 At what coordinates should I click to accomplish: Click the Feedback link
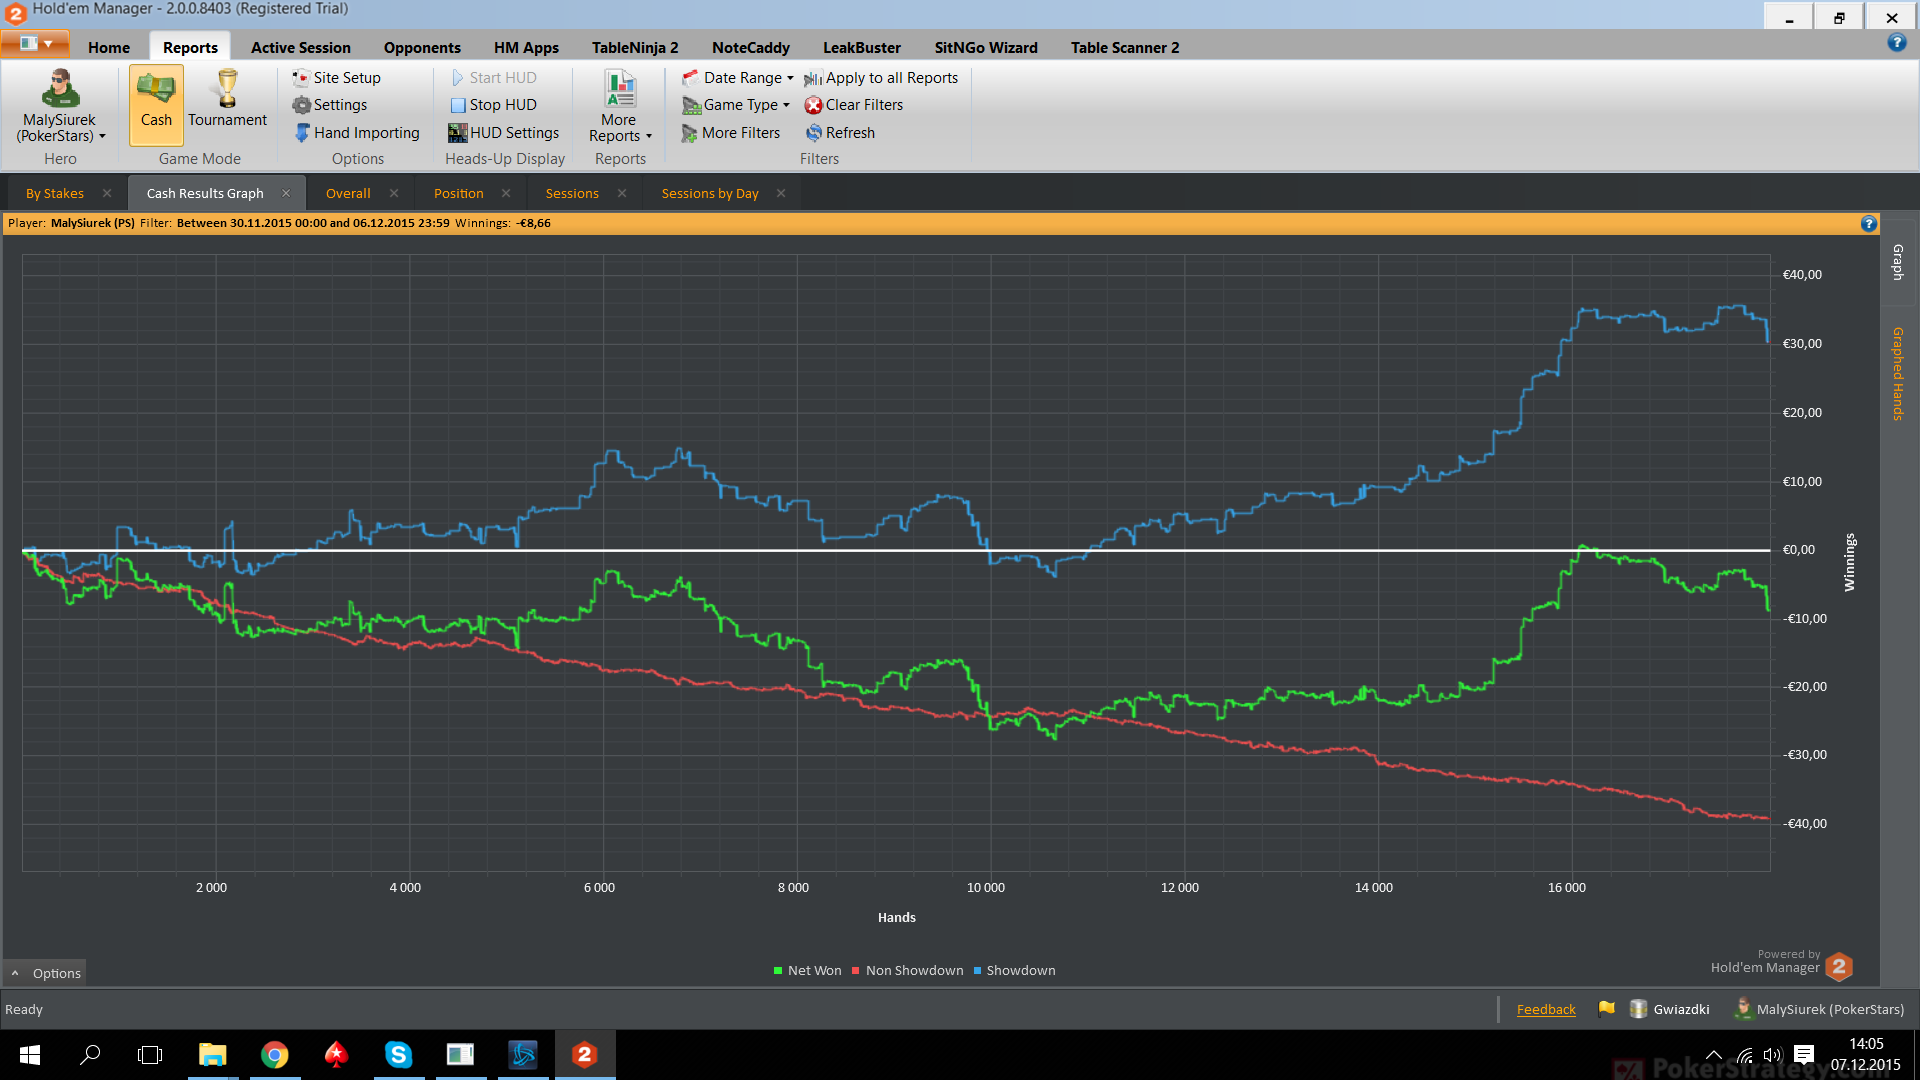[1546, 1009]
